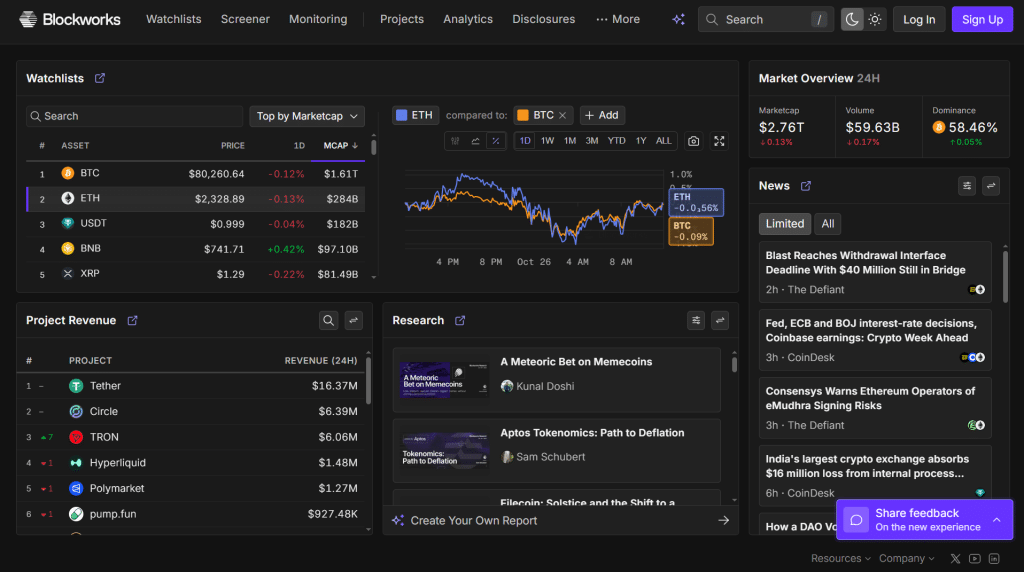Switch News to the All tab

click(x=827, y=224)
